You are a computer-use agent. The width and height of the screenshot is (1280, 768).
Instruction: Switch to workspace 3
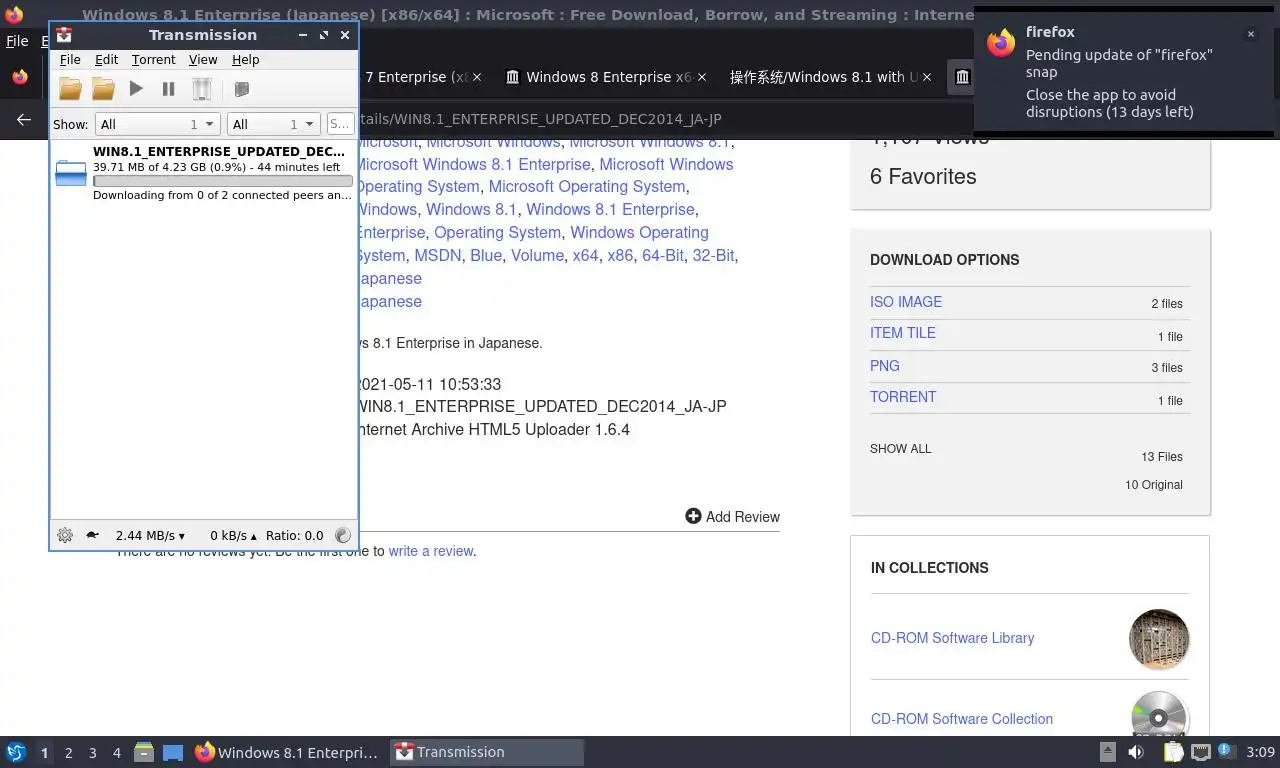(x=92, y=753)
